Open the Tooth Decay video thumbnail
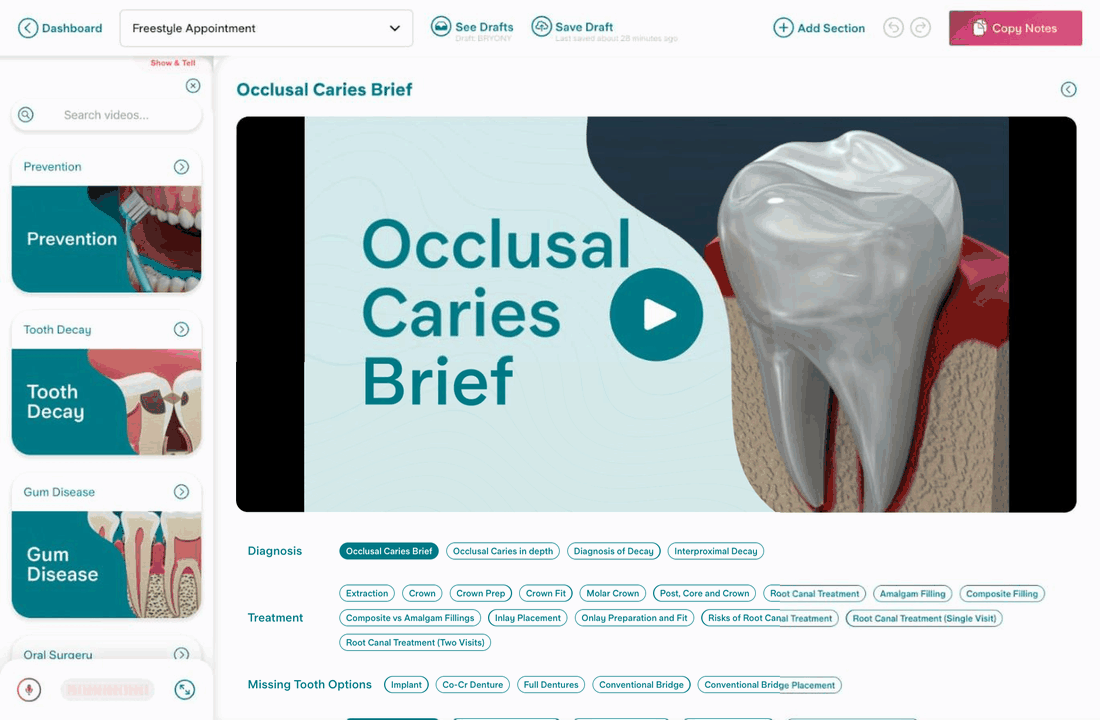This screenshot has width=1100, height=720. pyautogui.click(x=107, y=401)
